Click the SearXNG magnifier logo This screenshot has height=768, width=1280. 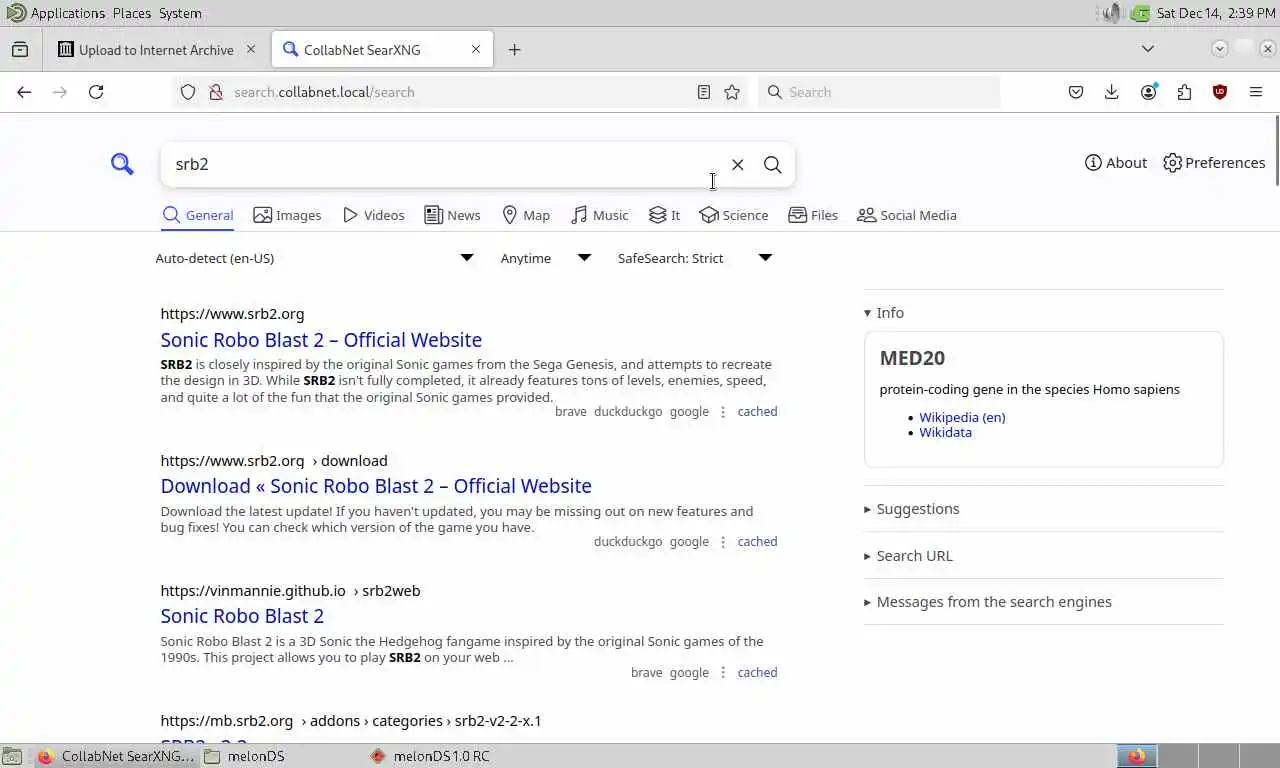122,164
